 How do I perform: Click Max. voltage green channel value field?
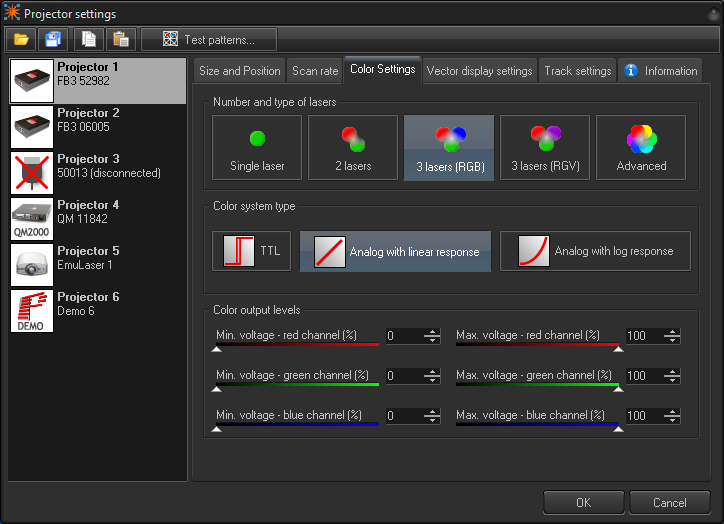pyautogui.click(x=645, y=376)
